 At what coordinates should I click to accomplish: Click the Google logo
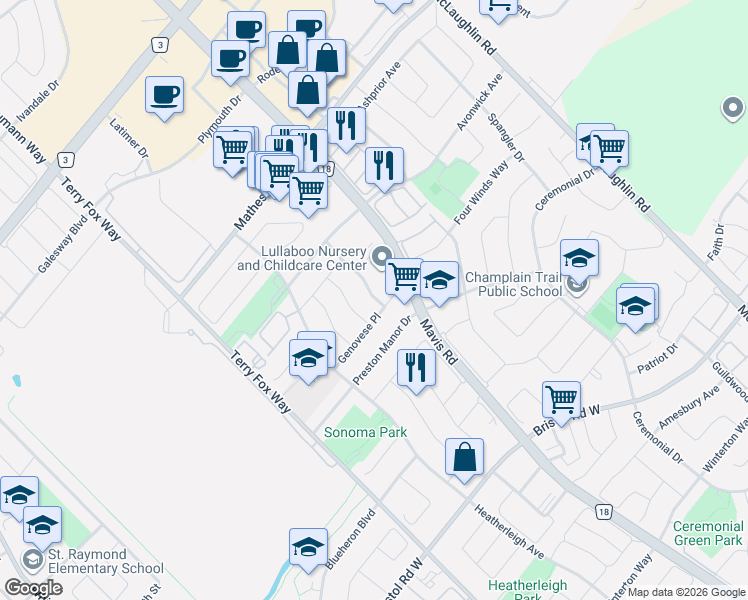[33, 588]
